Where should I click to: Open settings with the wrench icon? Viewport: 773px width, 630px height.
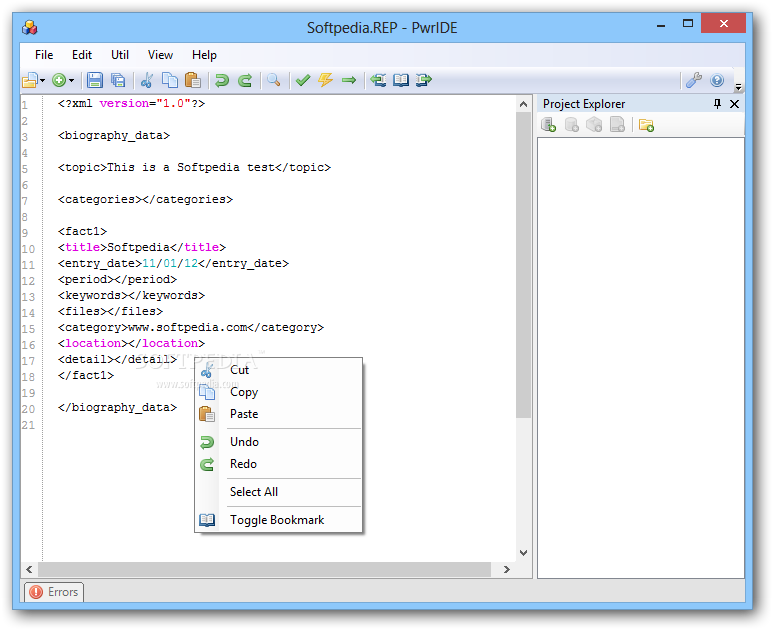[694, 80]
